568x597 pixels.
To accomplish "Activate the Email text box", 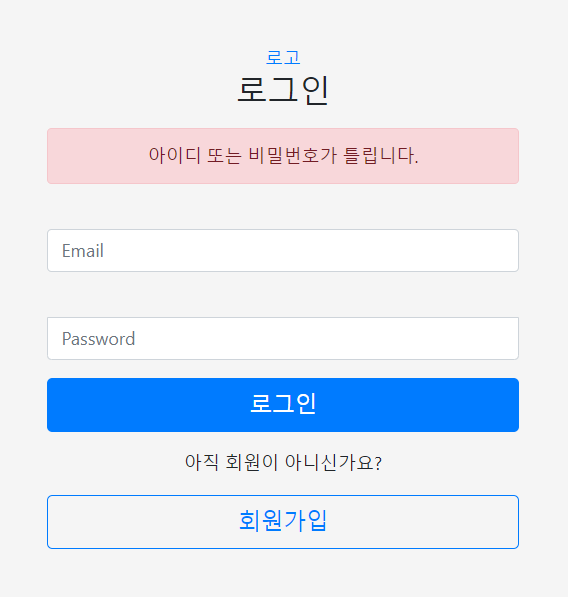I will [283, 251].
